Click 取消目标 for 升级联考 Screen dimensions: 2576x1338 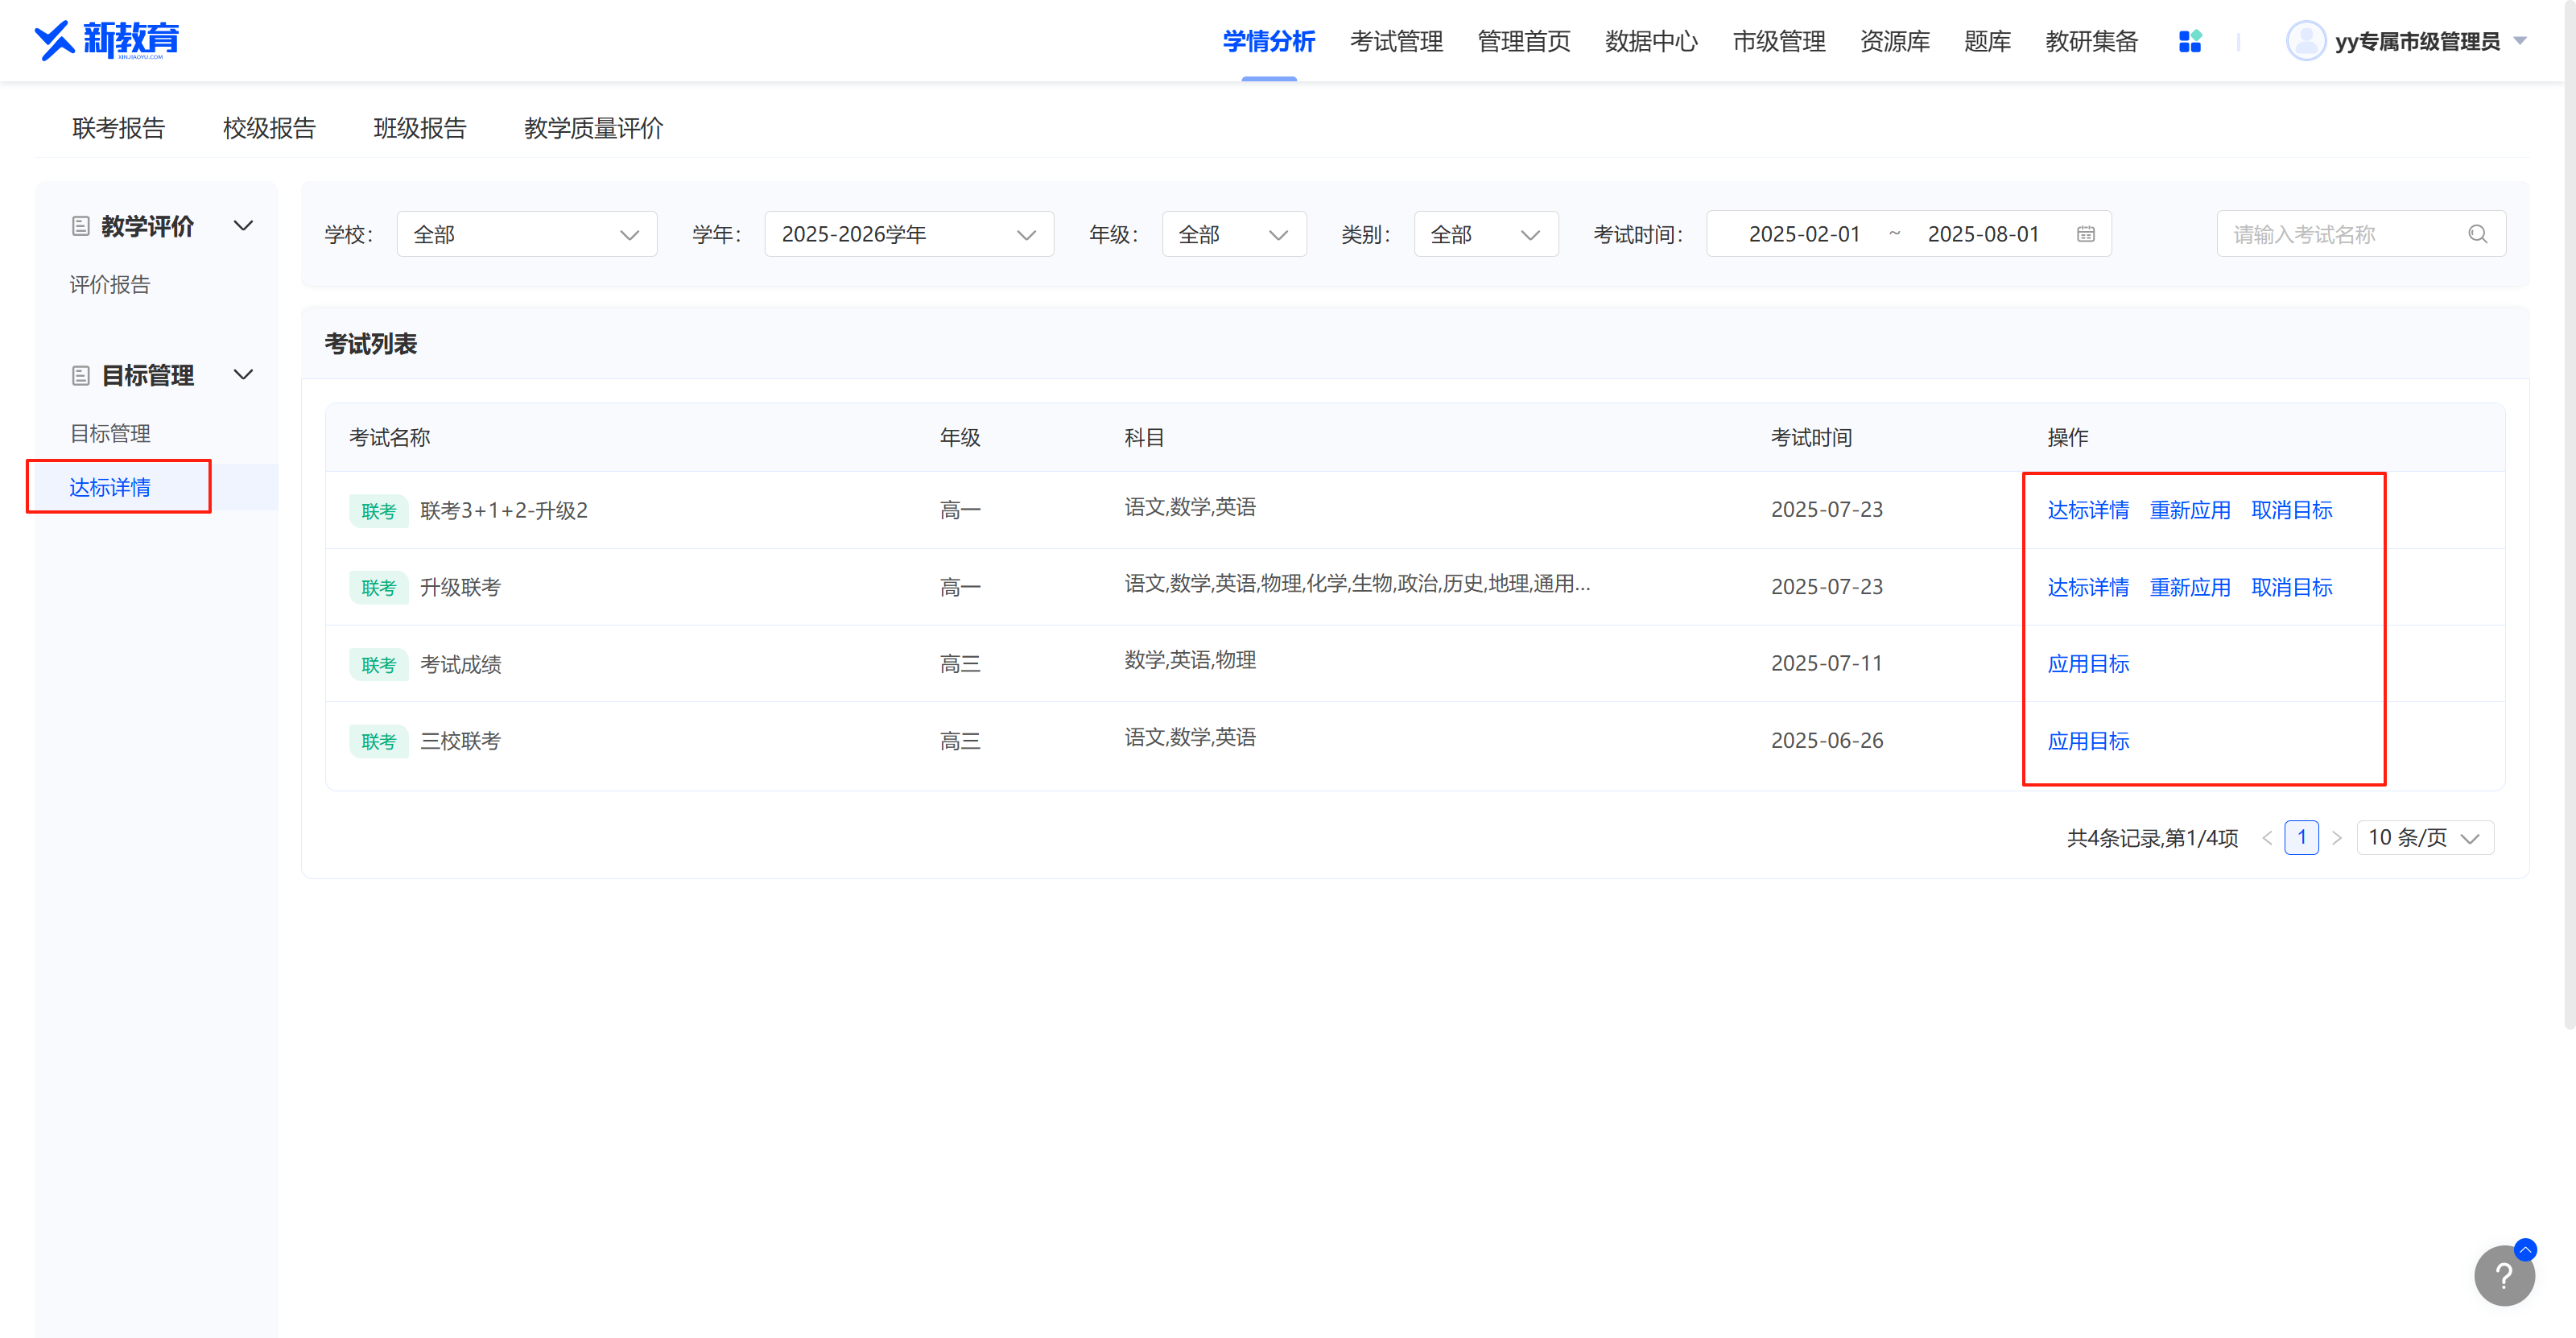click(2291, 587)
